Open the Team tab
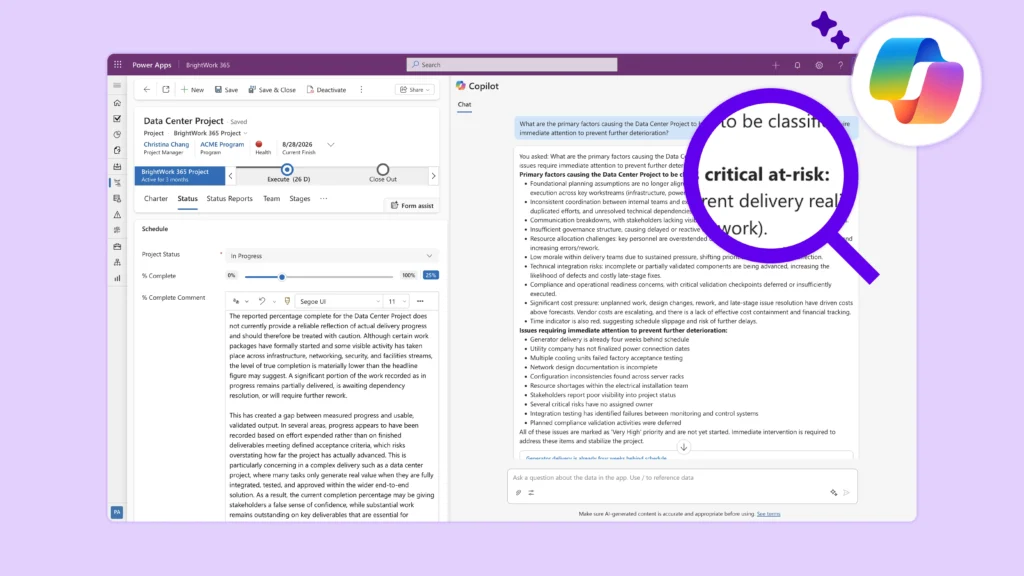This screenshot has width=1024, height=576. click(271, 199)
